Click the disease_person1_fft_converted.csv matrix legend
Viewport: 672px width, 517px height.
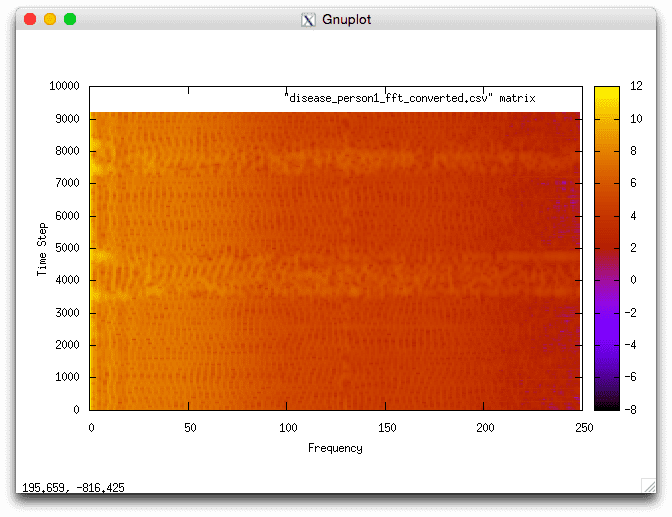pos(410,99)
